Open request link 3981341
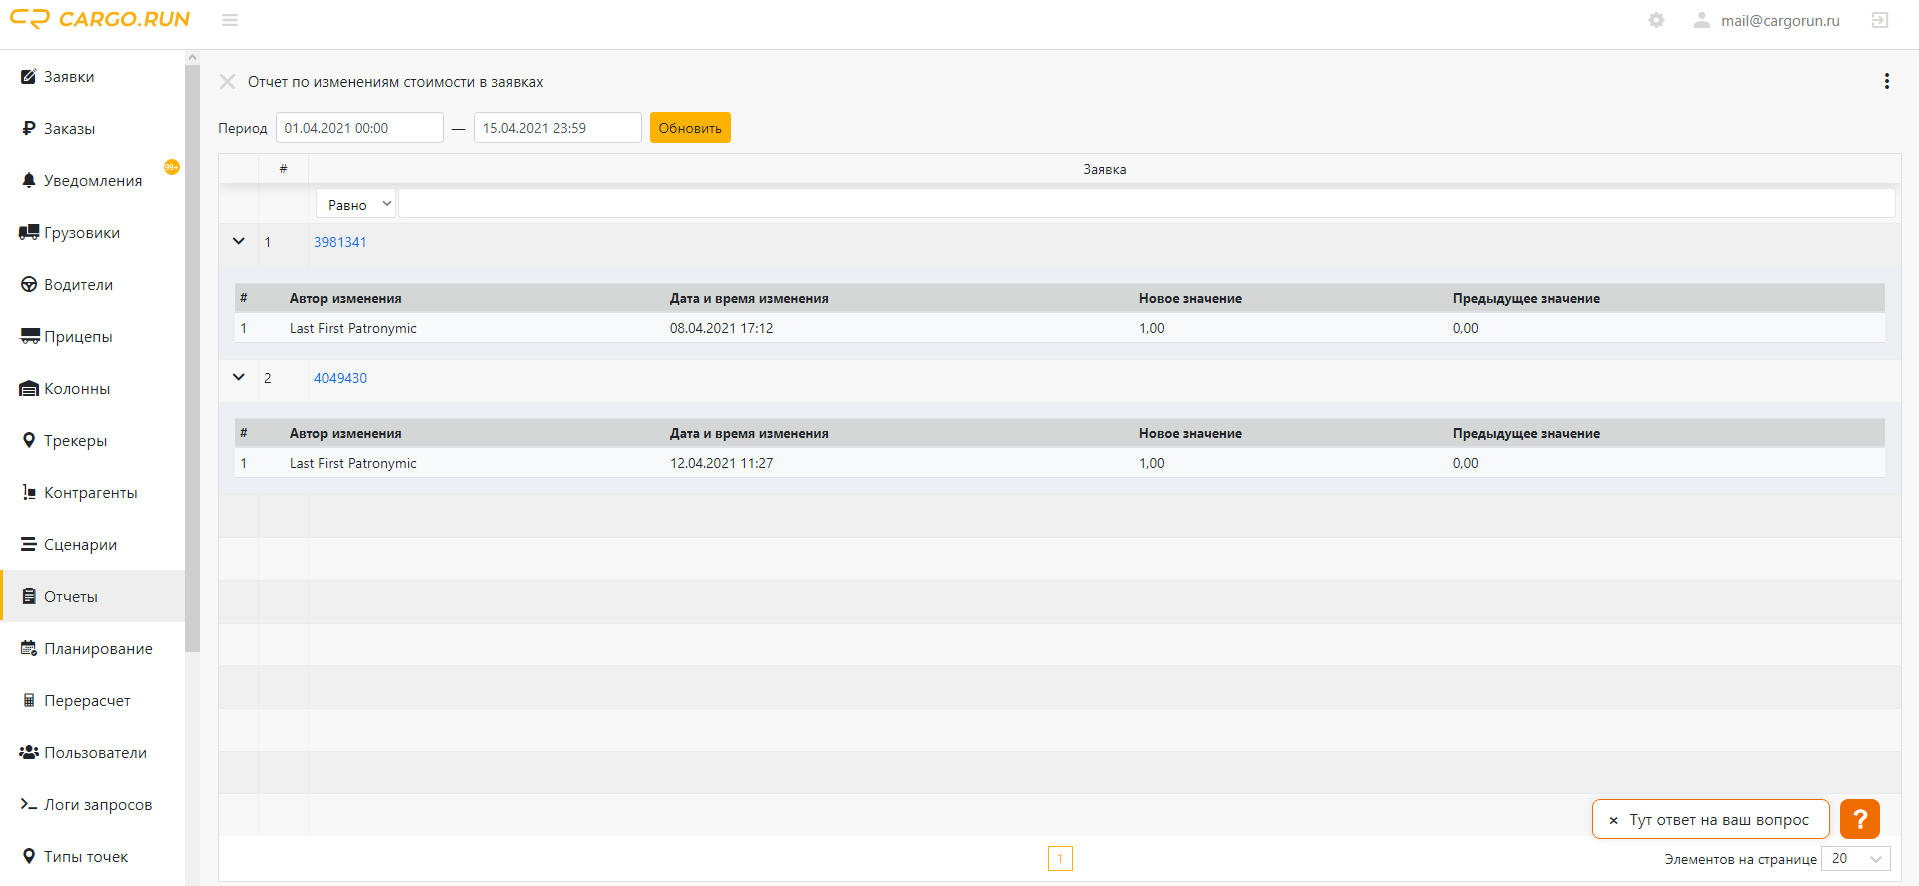The width and height of the screenshot is (1919, 886). coord(340,242)
